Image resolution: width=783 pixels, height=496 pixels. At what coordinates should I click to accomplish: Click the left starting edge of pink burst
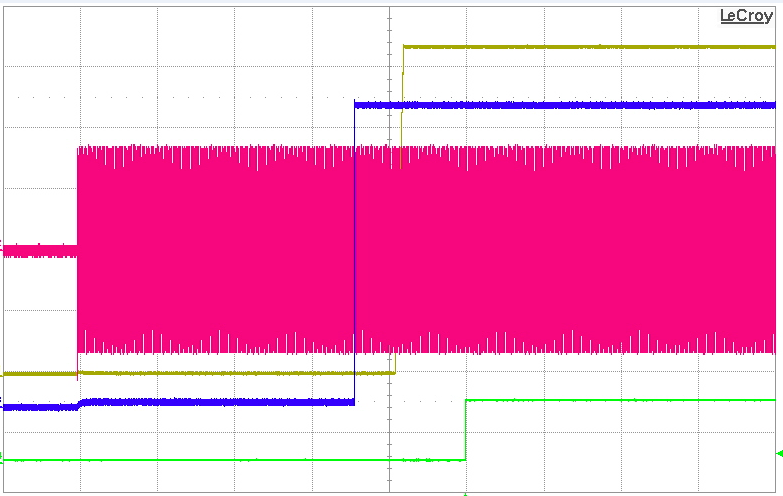tap(78, 250)
